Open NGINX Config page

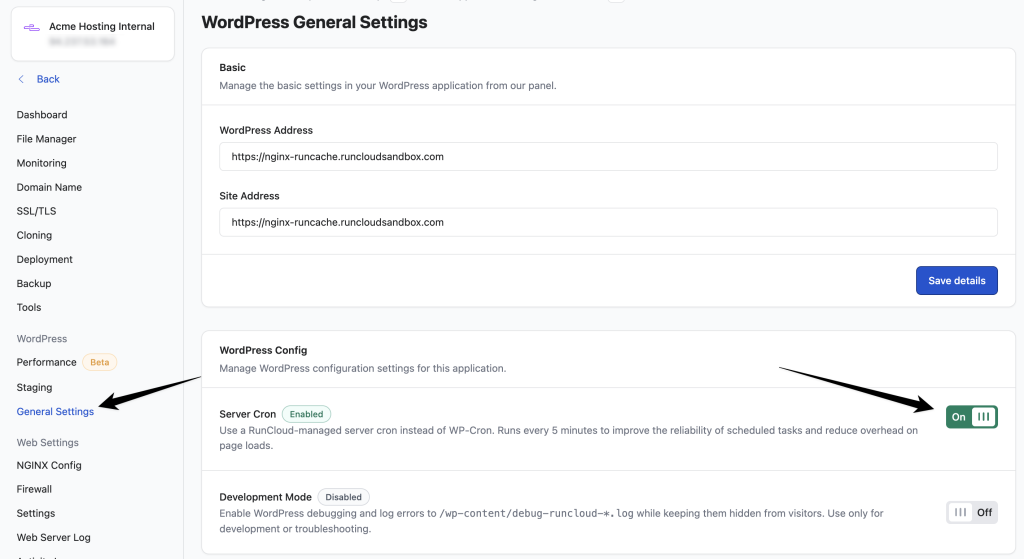(49, 466)
